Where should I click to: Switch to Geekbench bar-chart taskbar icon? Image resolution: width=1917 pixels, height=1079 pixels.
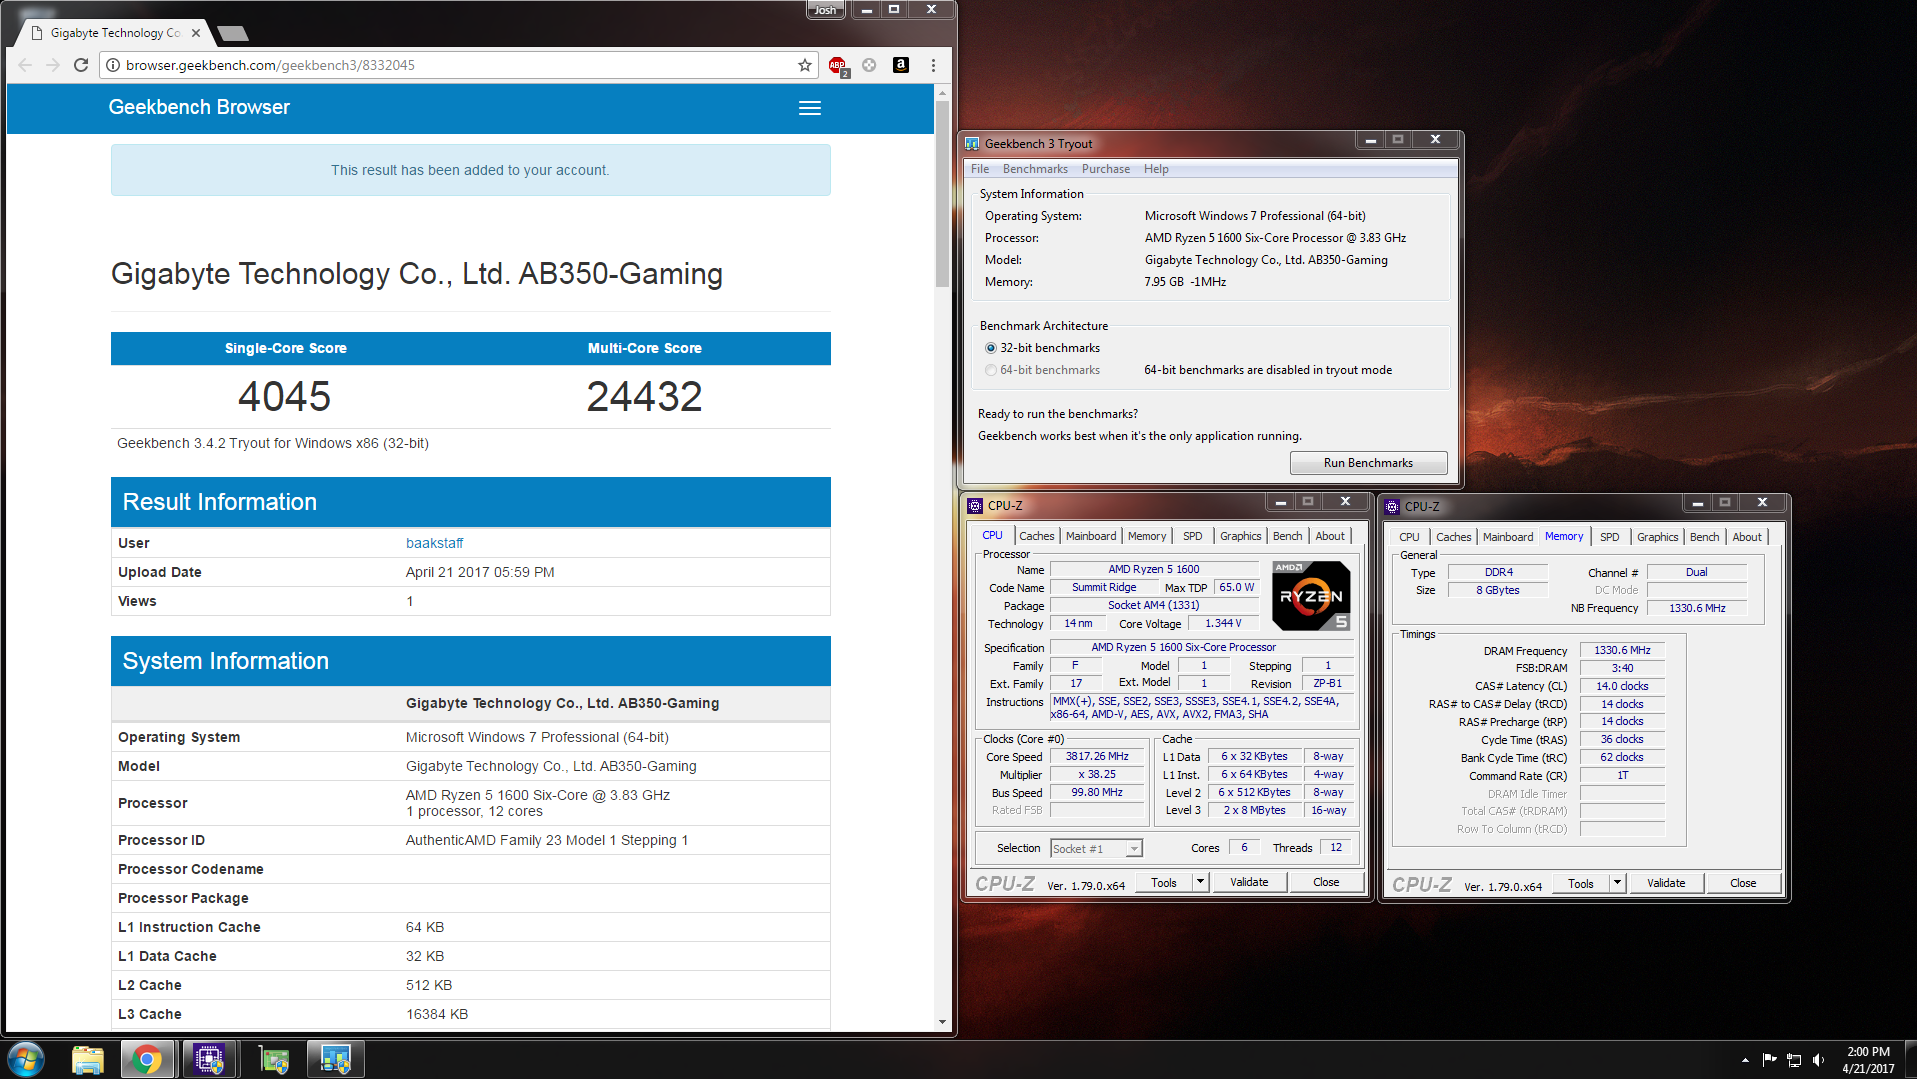335,1059
